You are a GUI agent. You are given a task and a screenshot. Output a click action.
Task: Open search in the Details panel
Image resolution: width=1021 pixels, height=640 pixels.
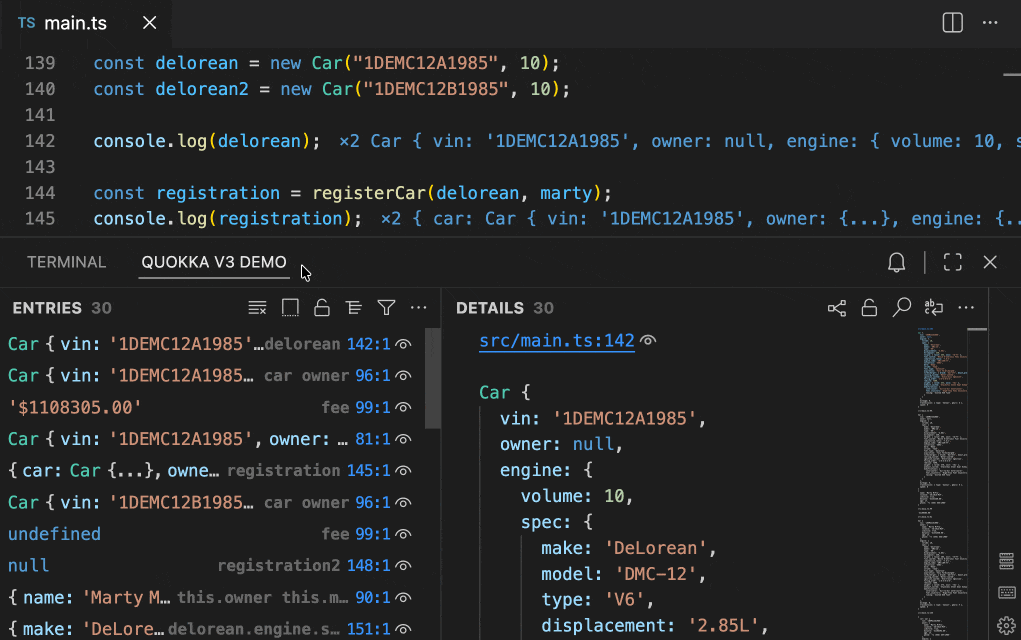click(902, 308)
